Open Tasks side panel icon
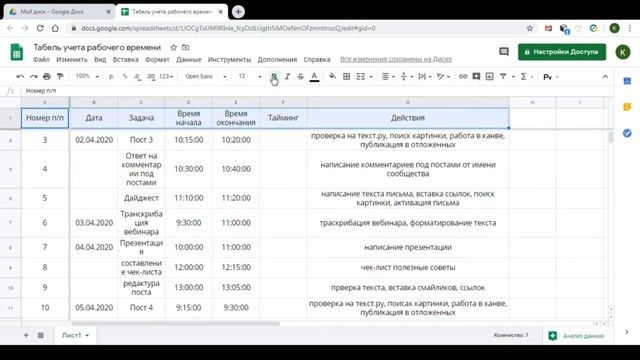The height and width of the screenshot is (360, 640). (627, 133)
